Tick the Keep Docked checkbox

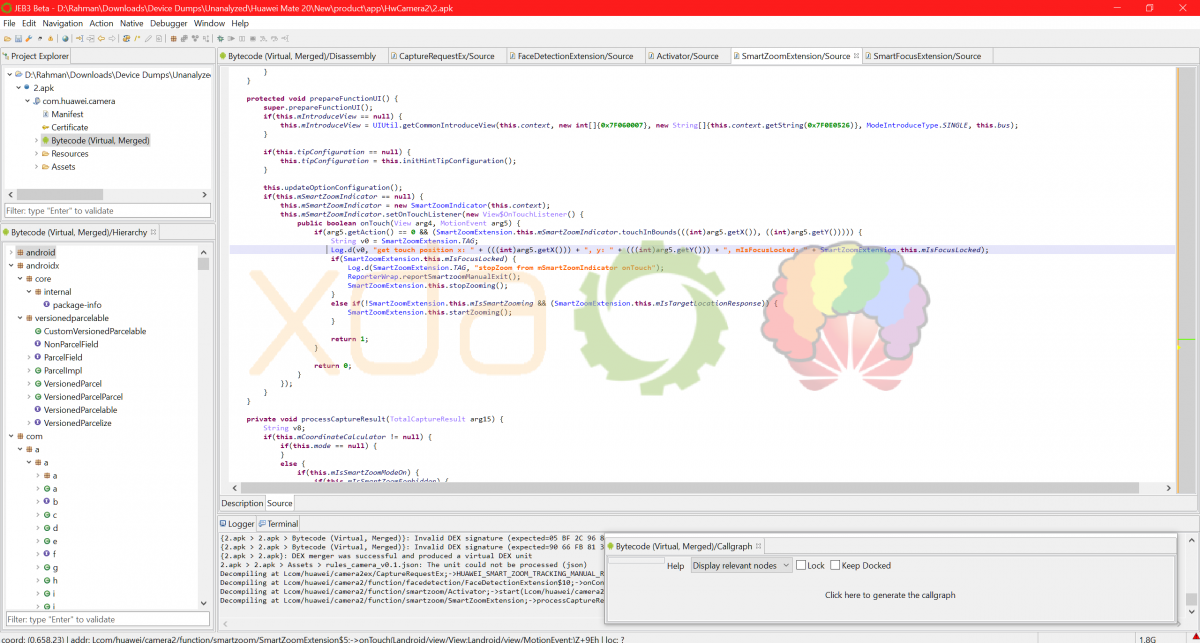point(835,565)
